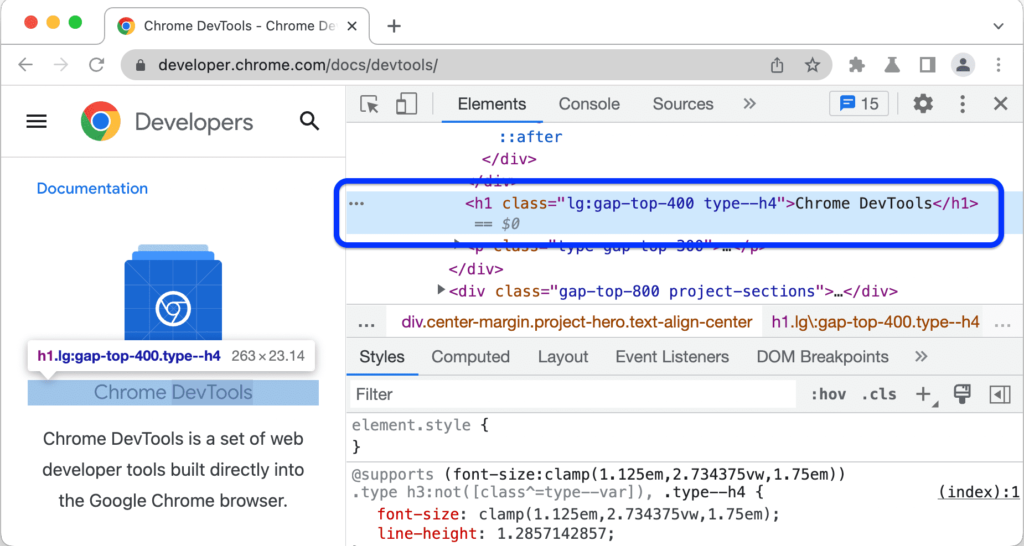The image size is (1024, 546).
Task: Click the paint roller rendering emulations icon
Action: pos(962,393)
